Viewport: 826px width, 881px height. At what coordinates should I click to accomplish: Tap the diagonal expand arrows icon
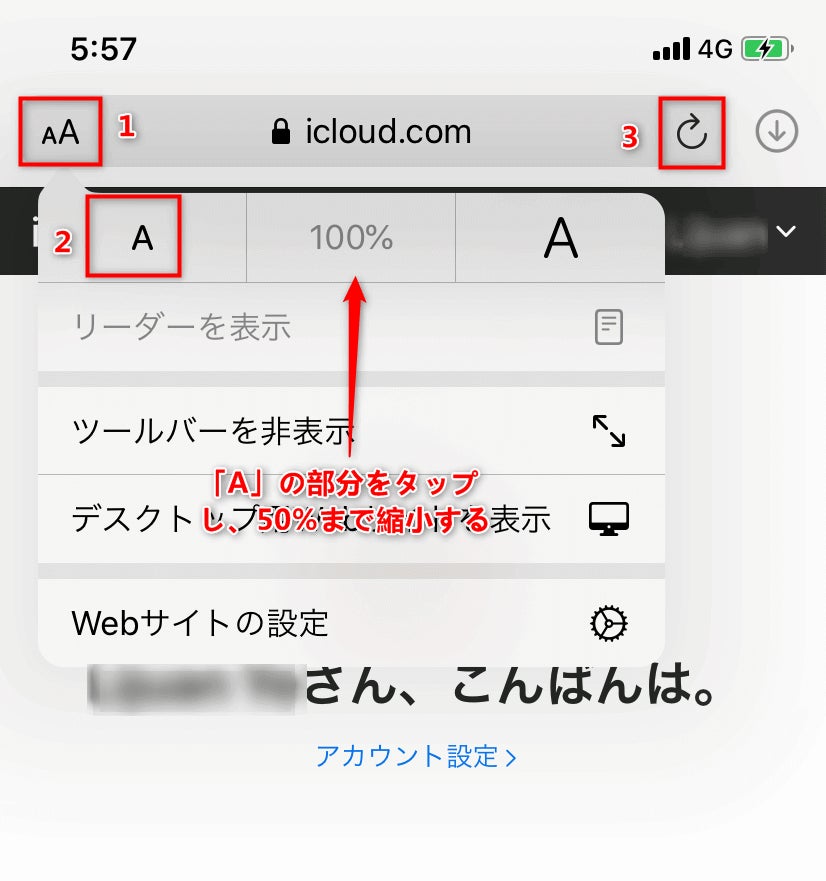click(609, 431)
